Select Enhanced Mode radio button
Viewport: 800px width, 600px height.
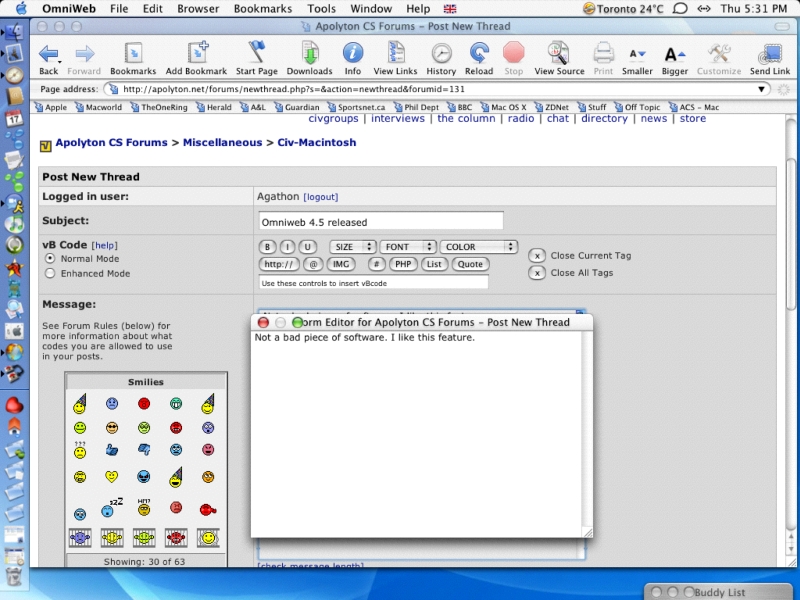pos(50,273)
